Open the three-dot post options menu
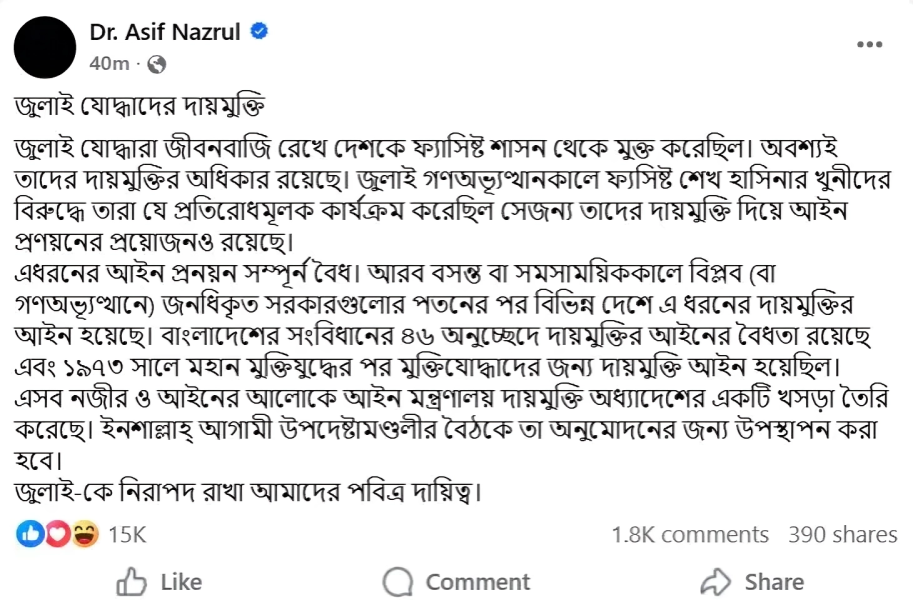Viewport: 913px width, 615px height. click(870, 45)
